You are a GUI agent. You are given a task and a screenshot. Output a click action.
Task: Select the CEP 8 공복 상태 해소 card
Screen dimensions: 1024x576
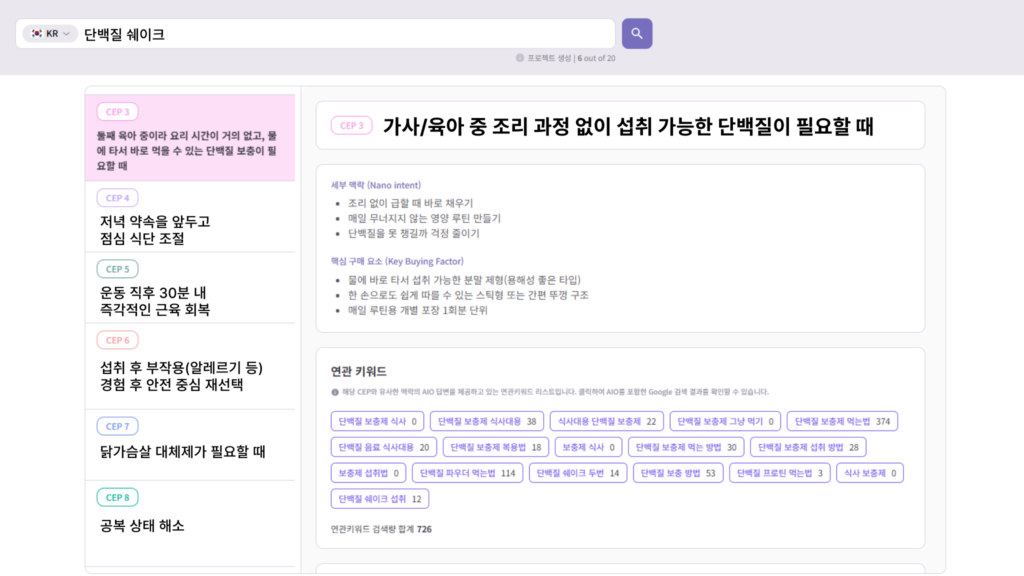coord(190,510)
